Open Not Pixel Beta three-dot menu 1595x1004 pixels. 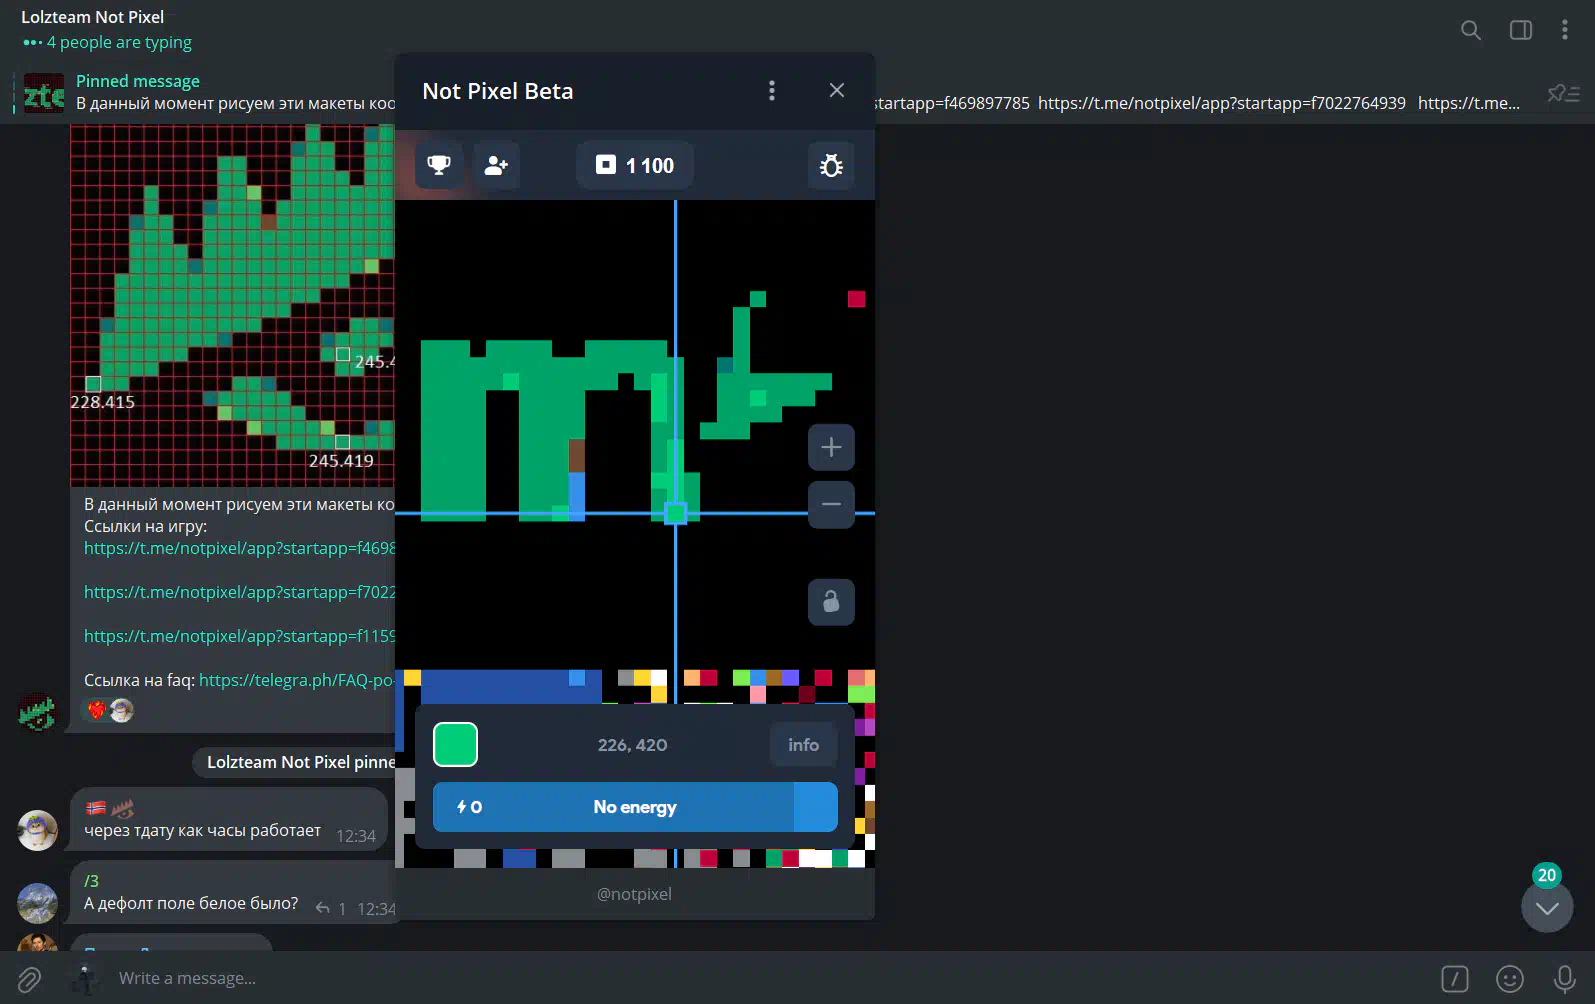pos(772,91)
